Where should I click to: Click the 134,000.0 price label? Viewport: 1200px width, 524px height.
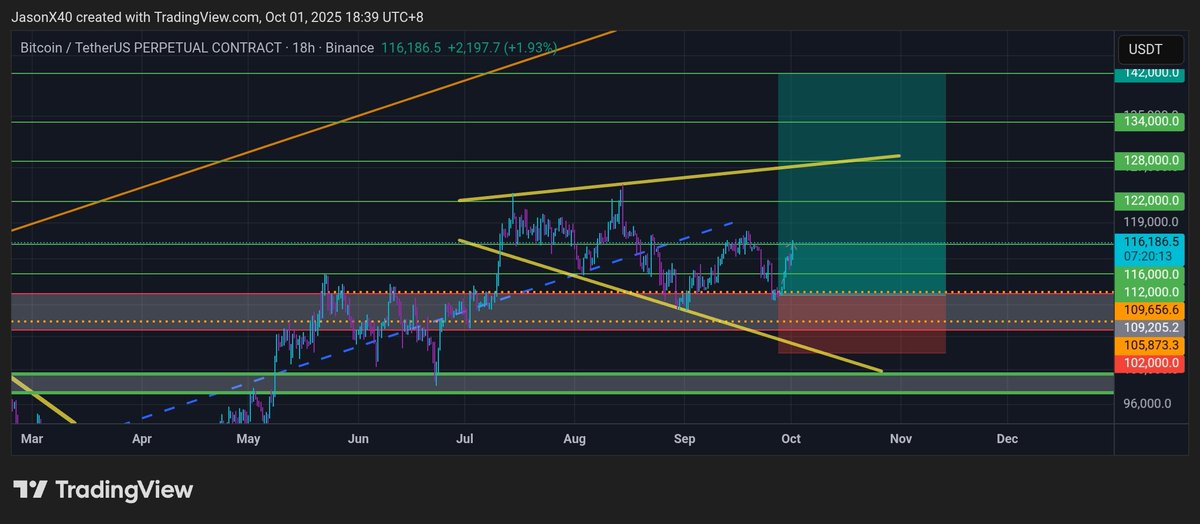1152,121
